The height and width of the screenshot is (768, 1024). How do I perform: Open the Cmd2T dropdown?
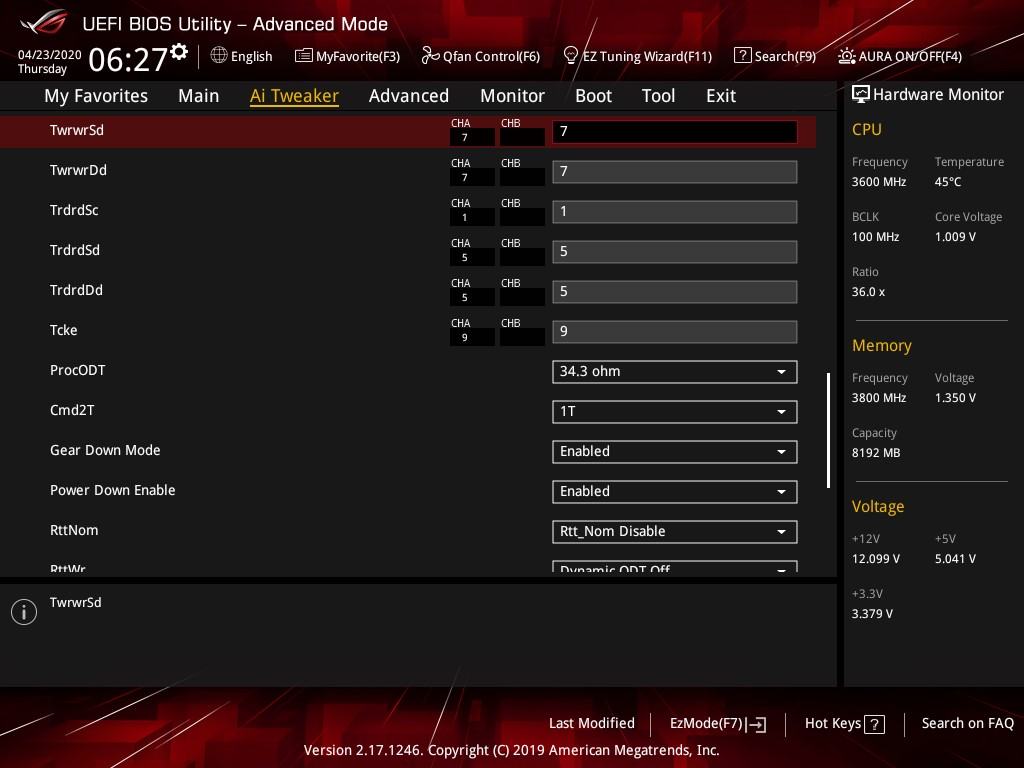[675, 411]
